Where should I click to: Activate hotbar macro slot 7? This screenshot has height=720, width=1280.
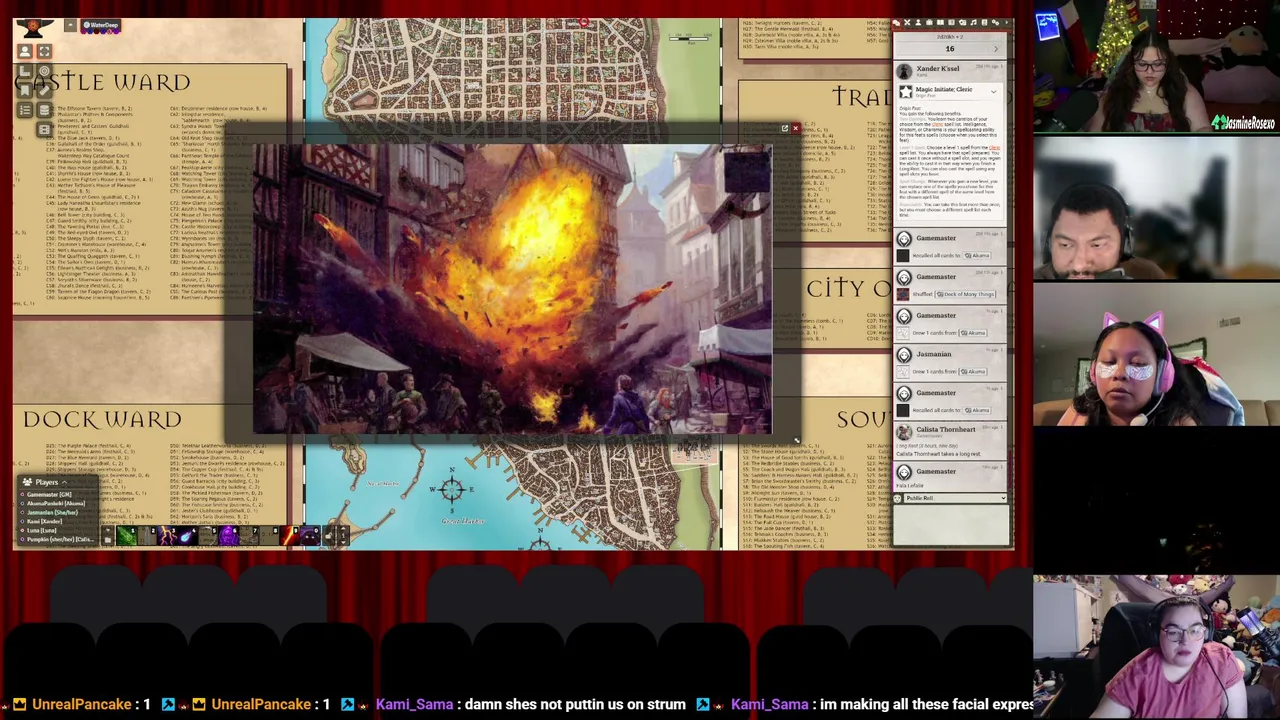pos(249,536)
